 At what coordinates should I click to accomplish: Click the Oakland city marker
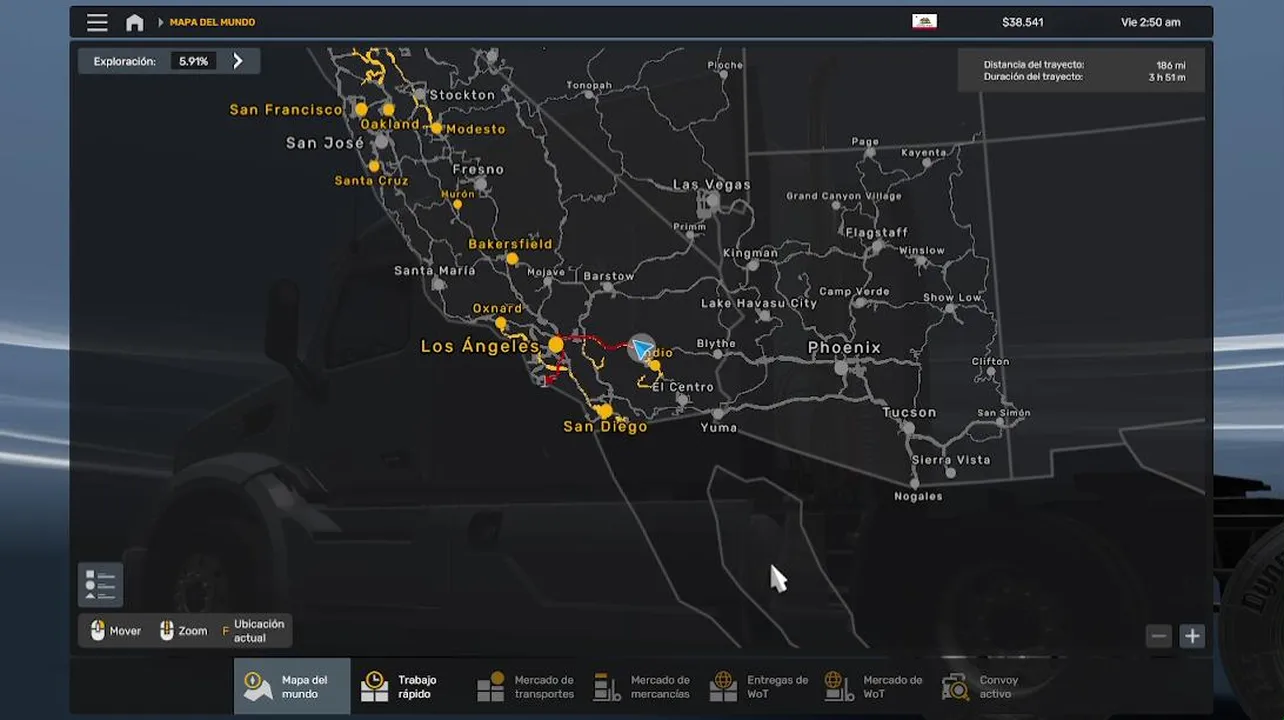tap(388, 109)
